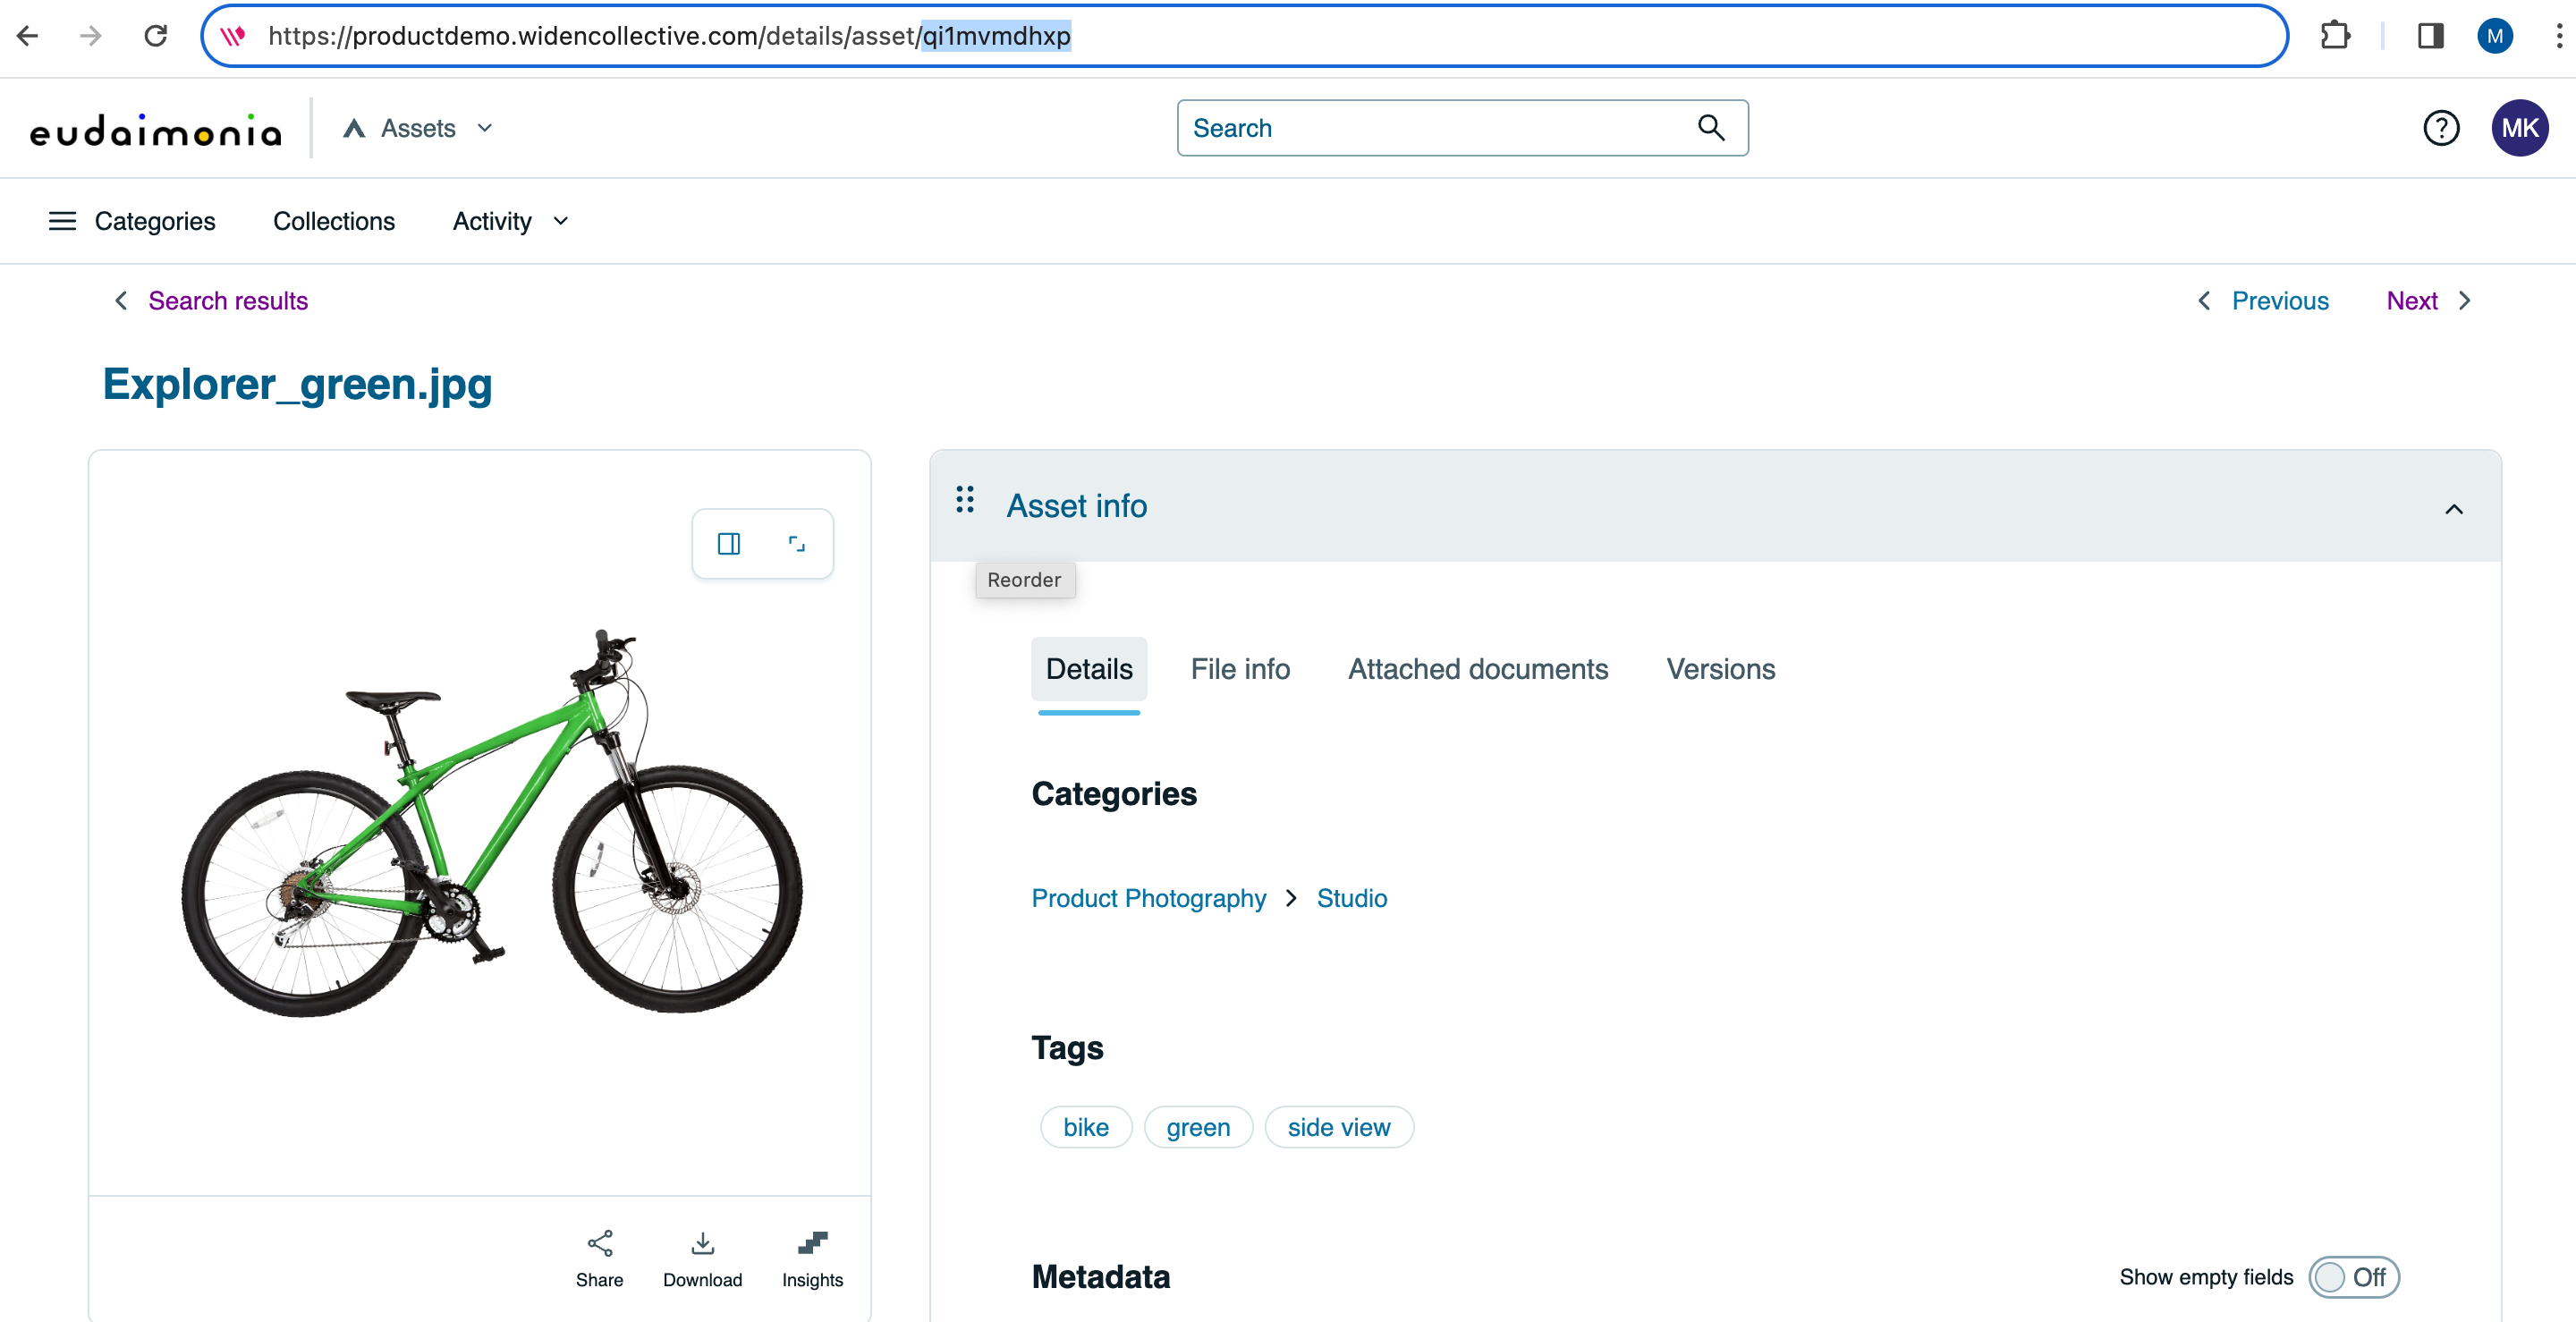Collapse the Asset info panel

coord(2454,509)
